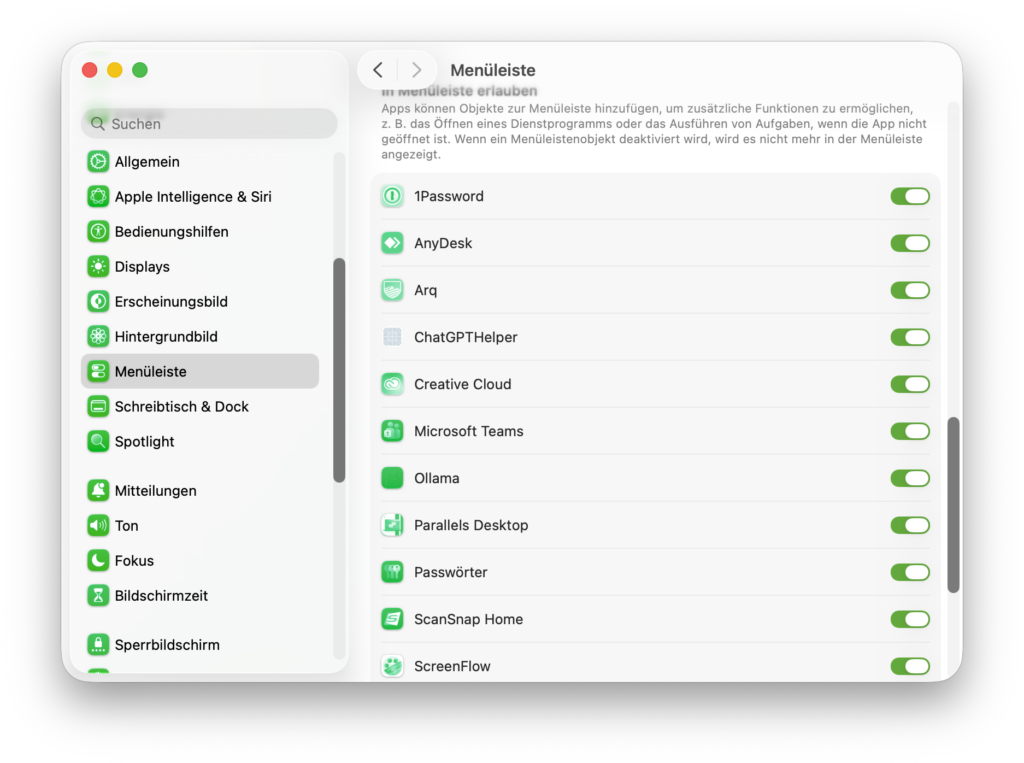Click the search magnifier in the sidebar
Viewport: 1024px width, 763px height.
click(x=97, y=123)
